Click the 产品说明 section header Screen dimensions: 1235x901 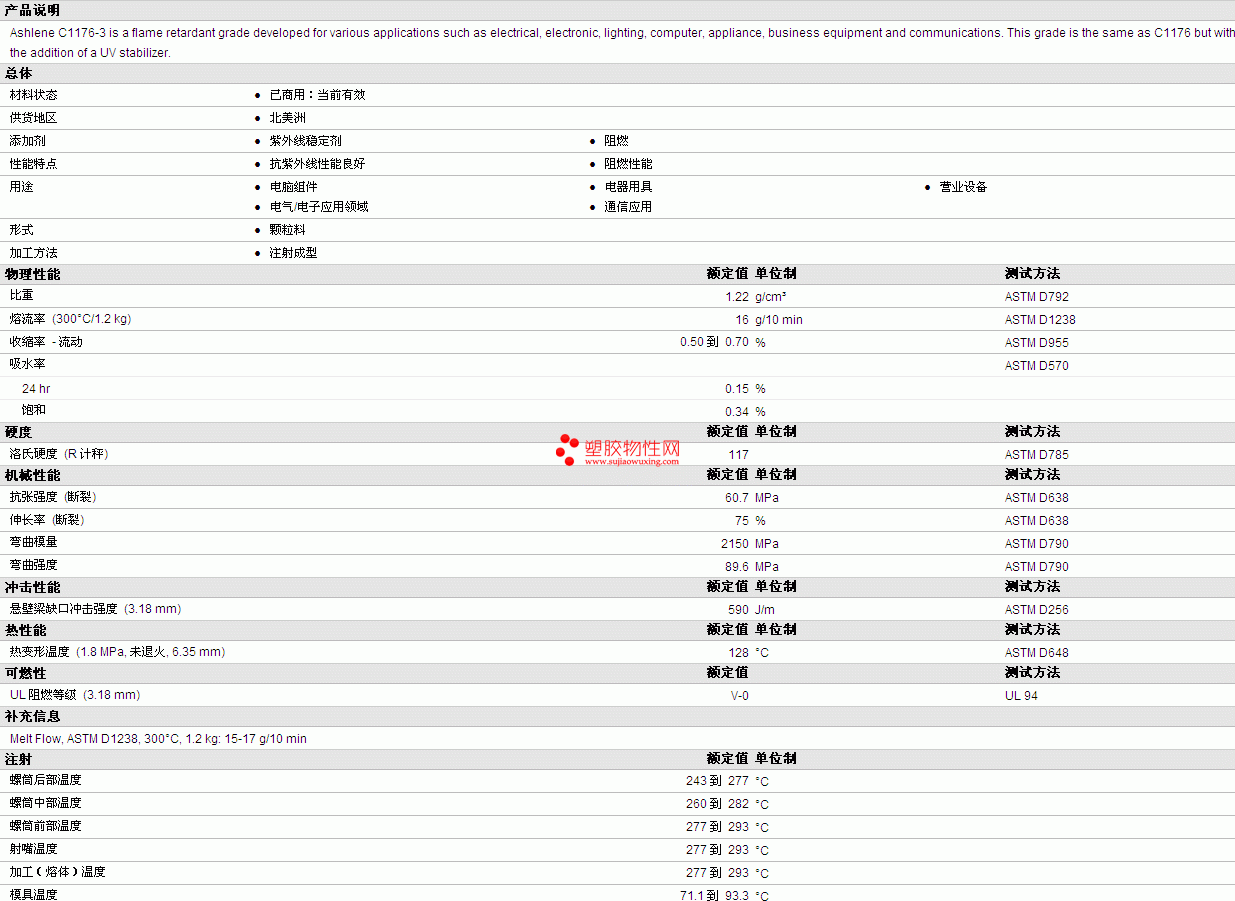click(x=32, y=10)
